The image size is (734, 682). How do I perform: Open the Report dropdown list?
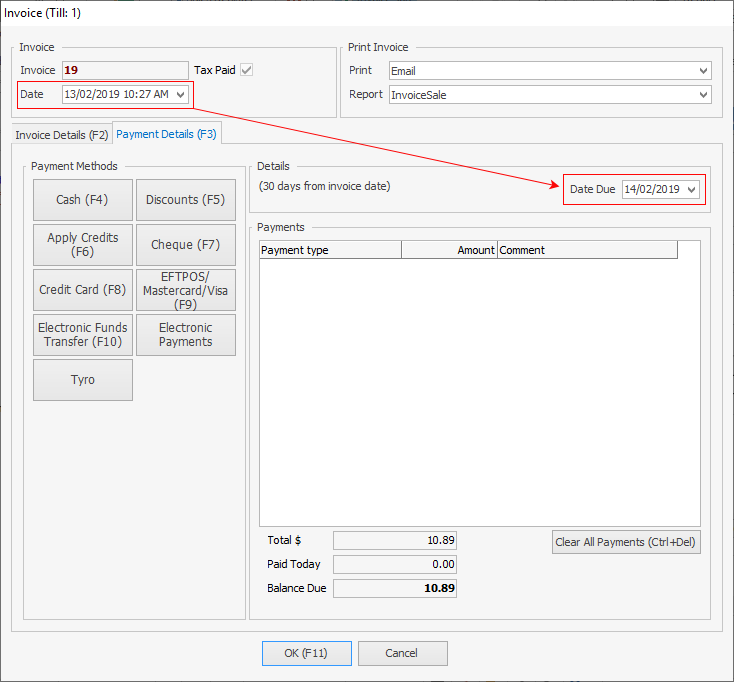(x=703, y=94)
